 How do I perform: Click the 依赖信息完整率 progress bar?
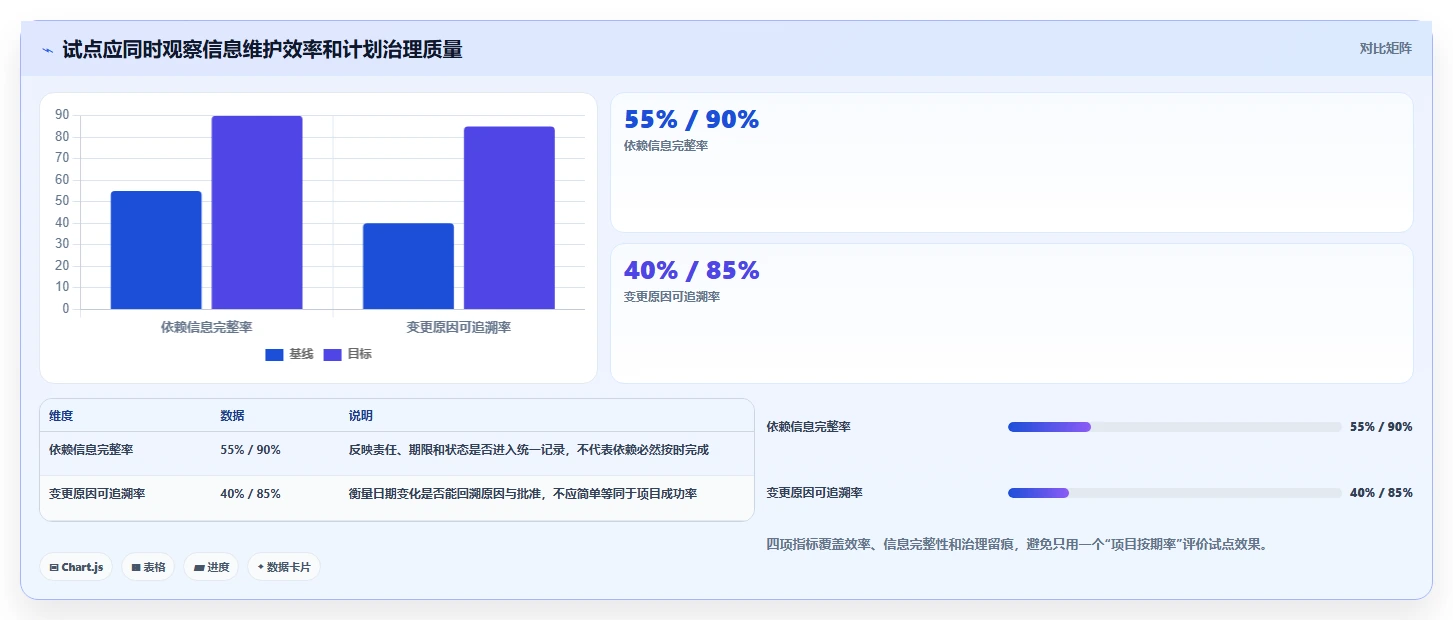click(x=1174, y=427)
